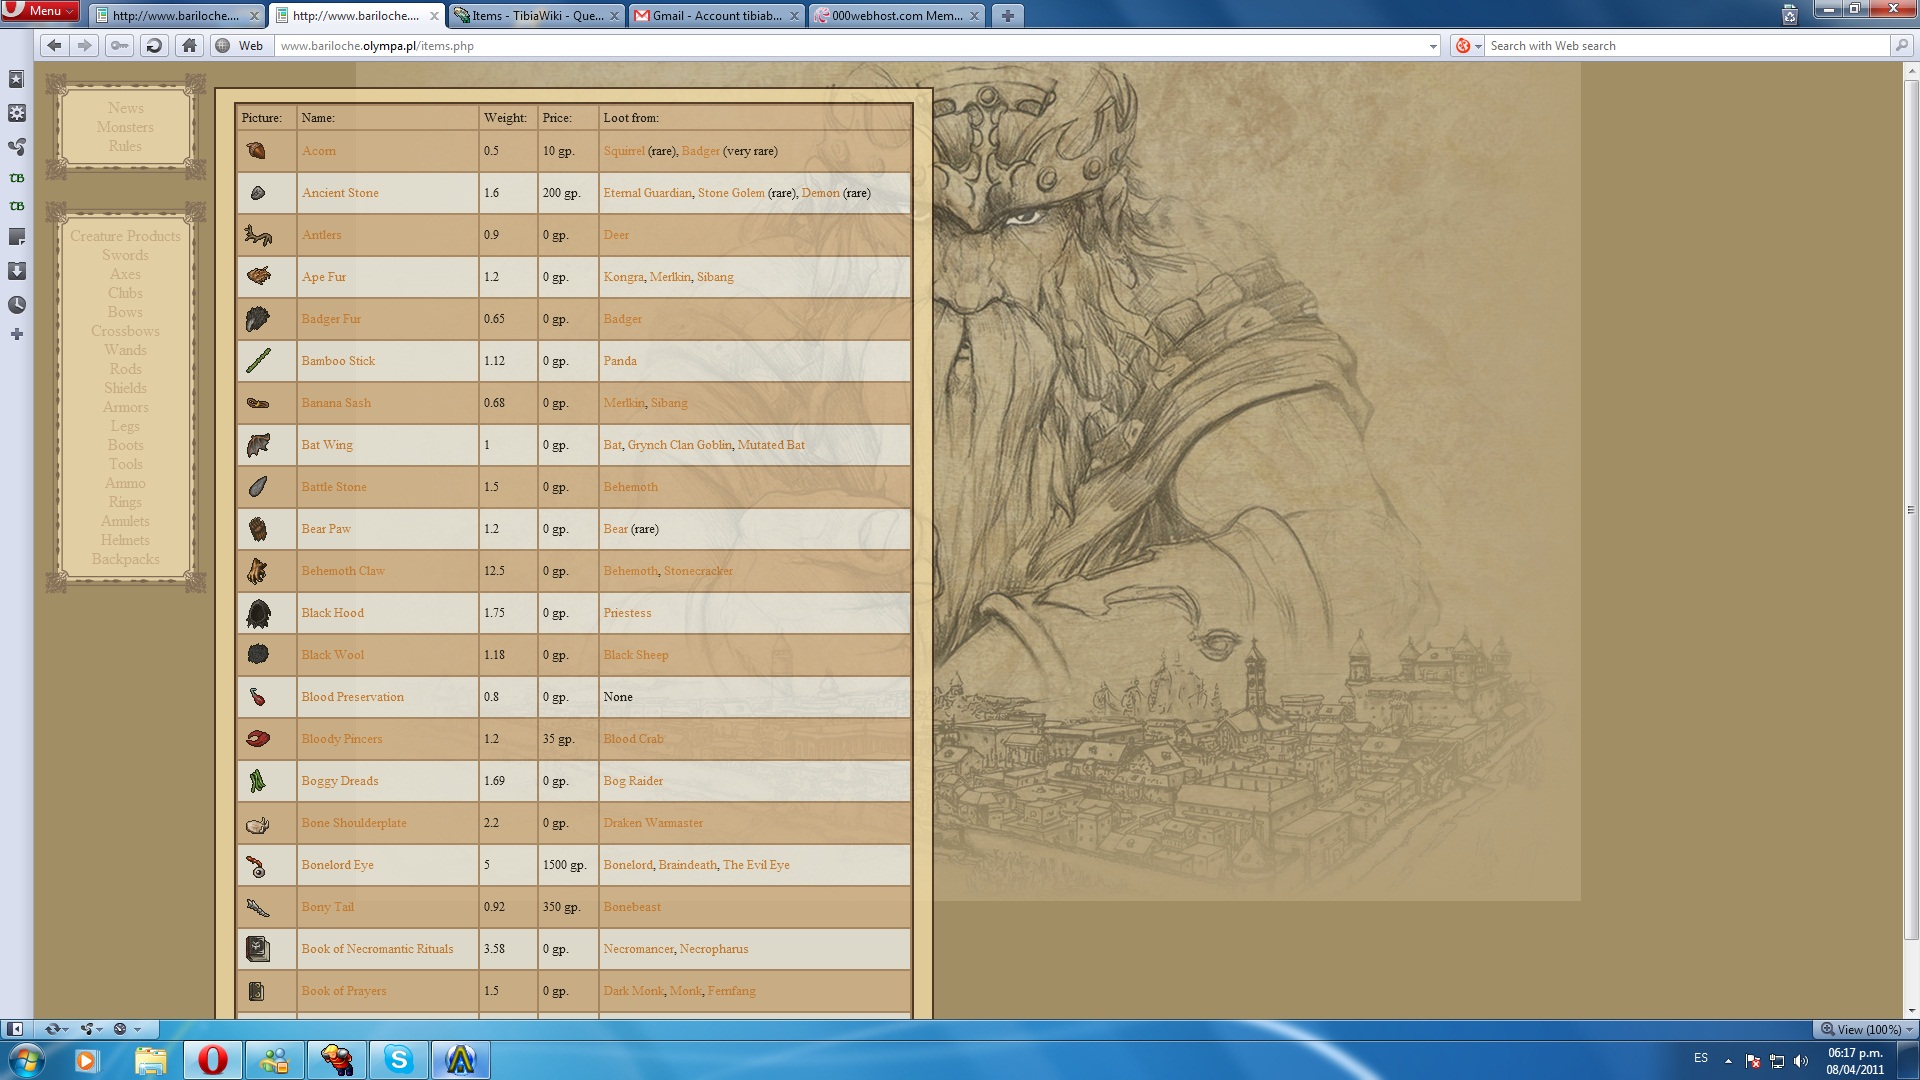
Task: Go to the home page button
Action: 189,45
